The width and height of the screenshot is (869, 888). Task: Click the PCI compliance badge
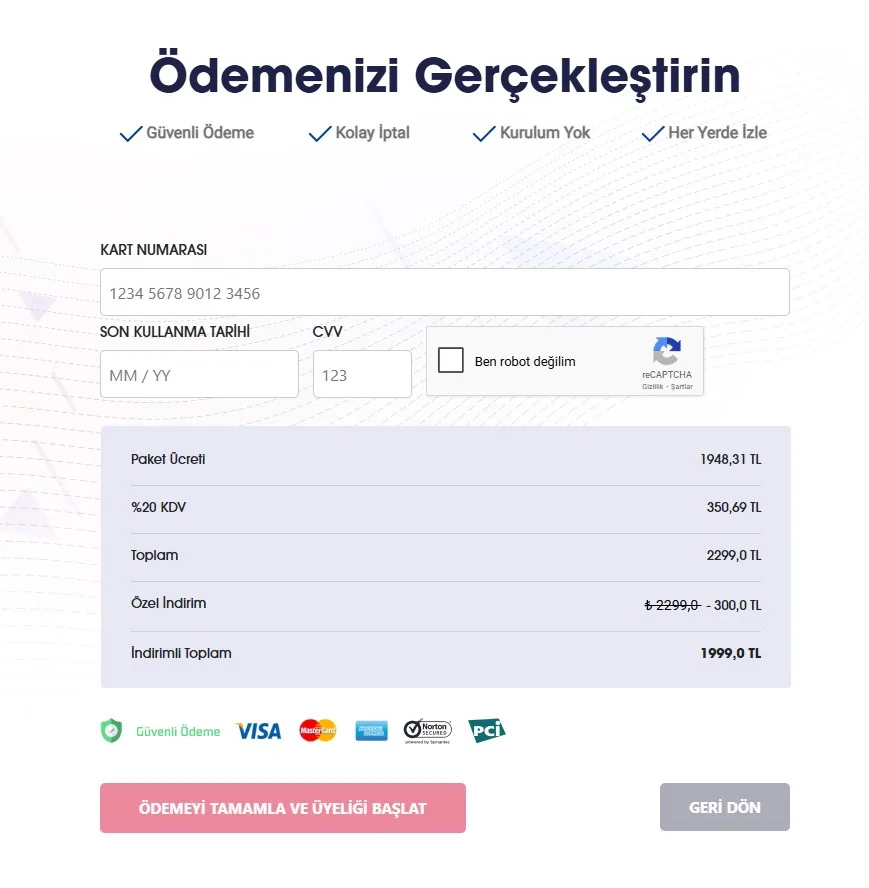pos(487,730)
